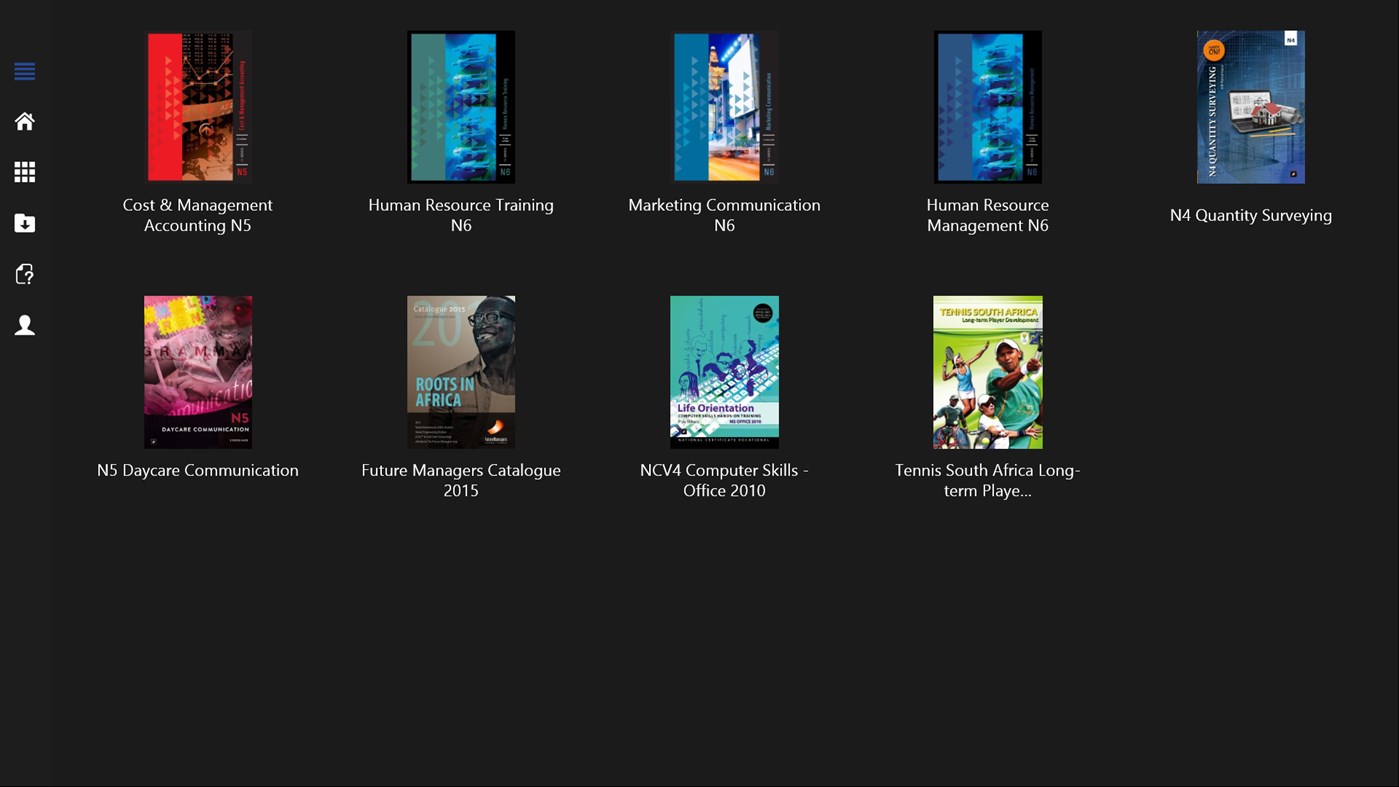The image size is (1399, 787).
Task: Open the Human Resource Management N6 book
Action: (987, 106)
